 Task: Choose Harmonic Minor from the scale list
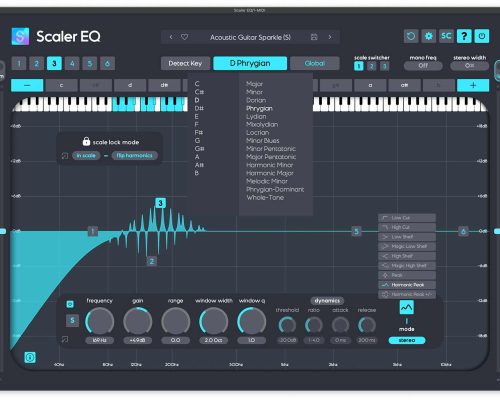(x=270, y=165)
